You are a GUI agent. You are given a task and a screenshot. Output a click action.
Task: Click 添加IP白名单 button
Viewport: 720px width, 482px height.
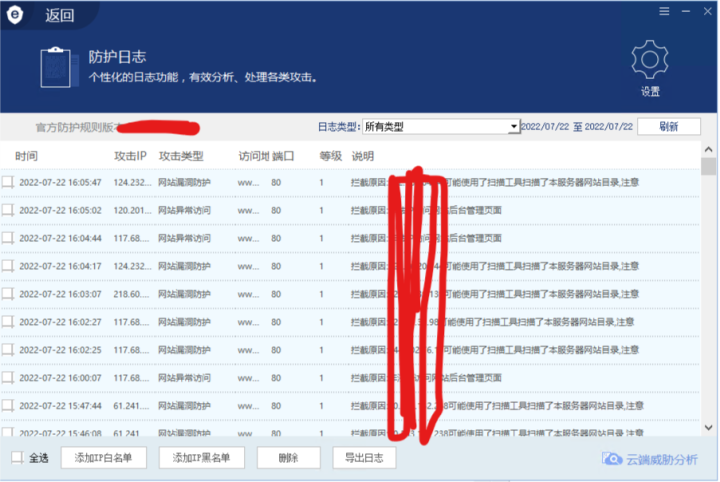tap(103, 458)
